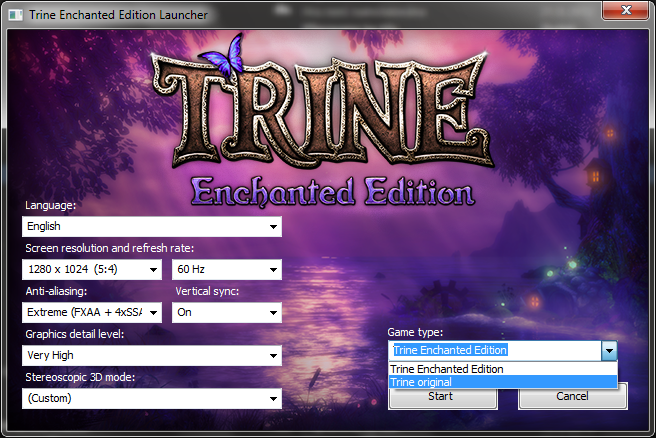This screenshot has width=656, height=438.
Task: Open Graphics detail level dropdown Very High
Action: [x=152, y=356]
